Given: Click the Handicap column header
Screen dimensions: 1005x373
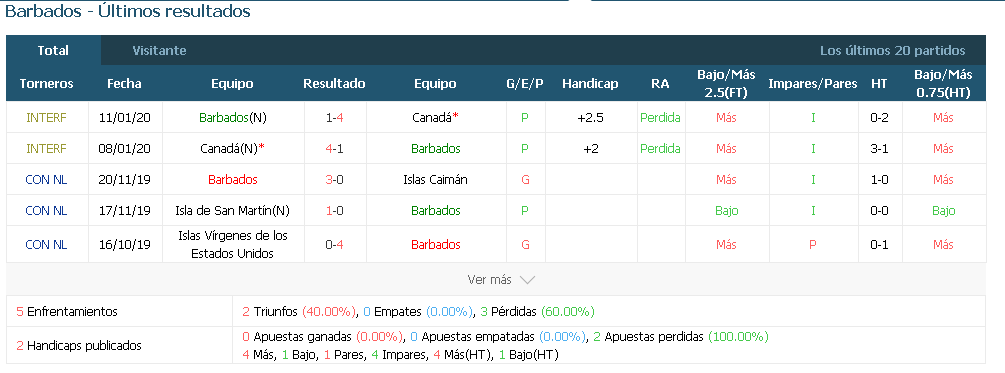Looking at the screenshot, I should coord(590,83).
